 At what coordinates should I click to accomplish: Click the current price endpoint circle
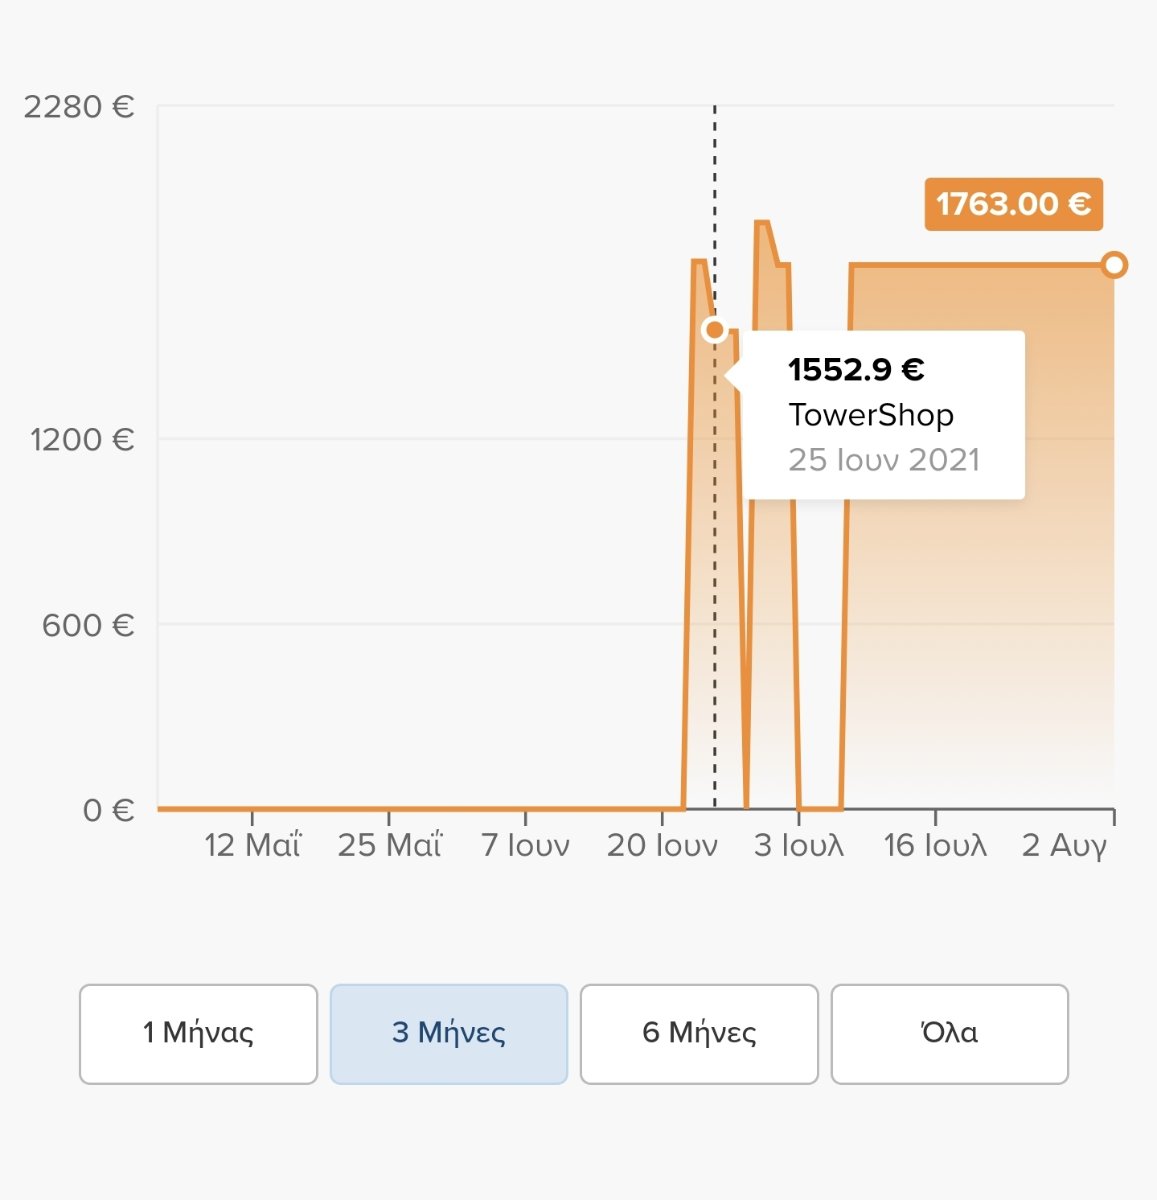pyautogui.click(x=1114, y=265)
